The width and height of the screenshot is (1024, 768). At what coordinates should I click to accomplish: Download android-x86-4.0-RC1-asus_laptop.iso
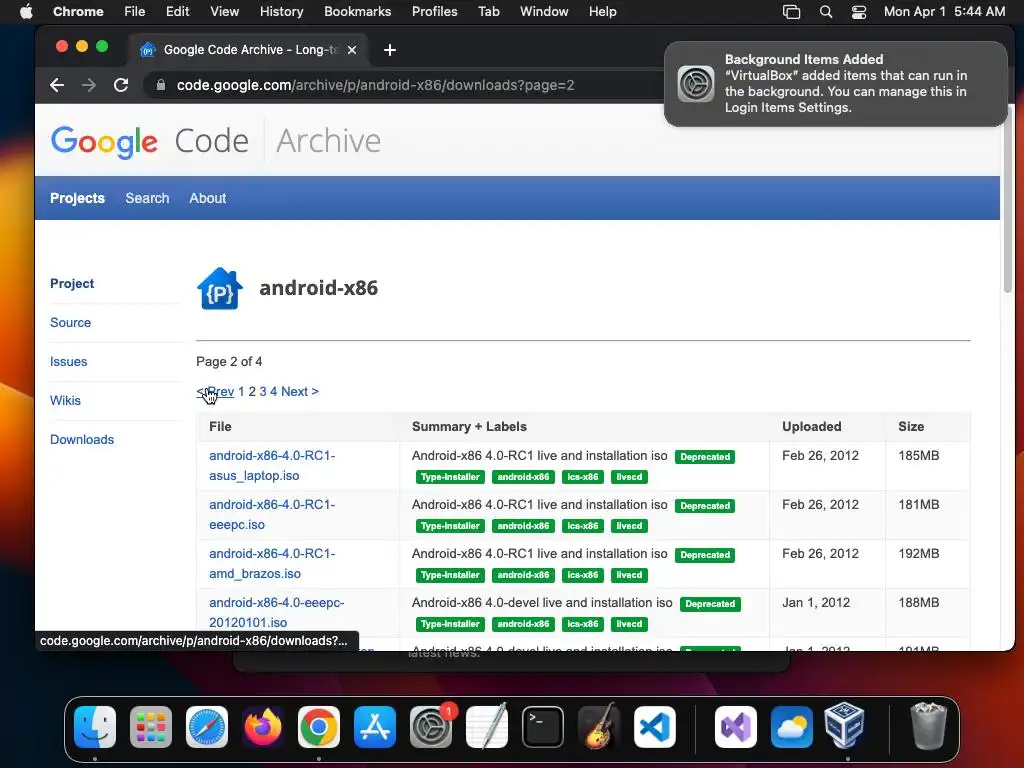(x=272, y=466)
